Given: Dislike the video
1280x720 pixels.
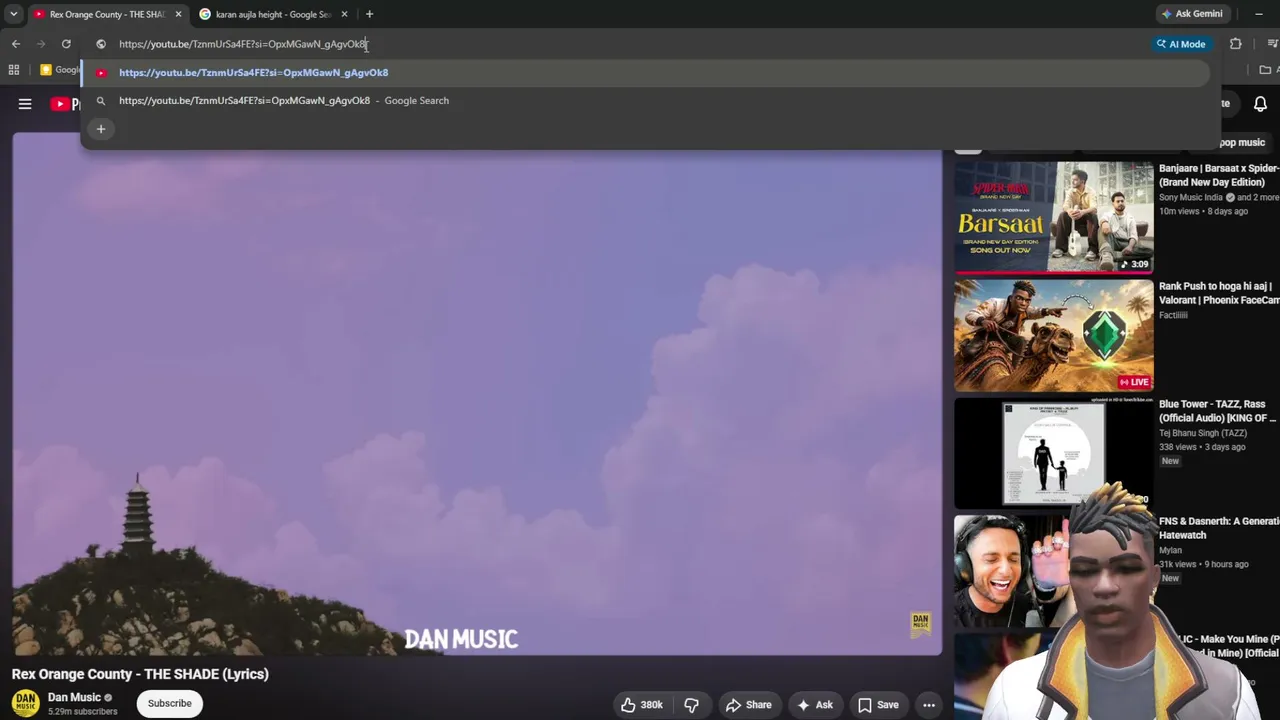Looking at the screenshot, I should tap(691, 705).
